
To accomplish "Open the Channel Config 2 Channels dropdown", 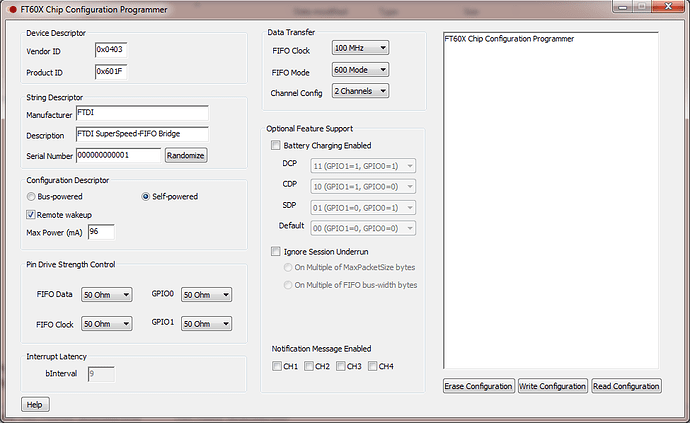I will tap(360, 91).
